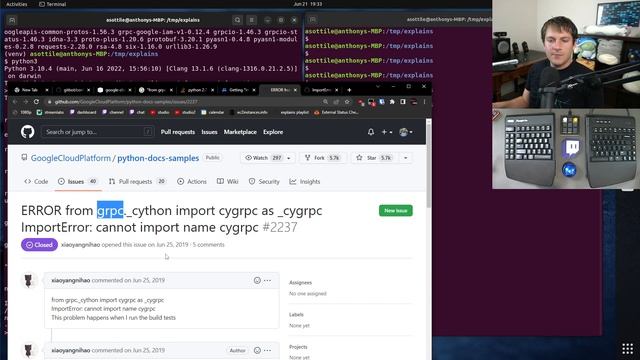Reload the browser page
640x360 pixels.
36,102
